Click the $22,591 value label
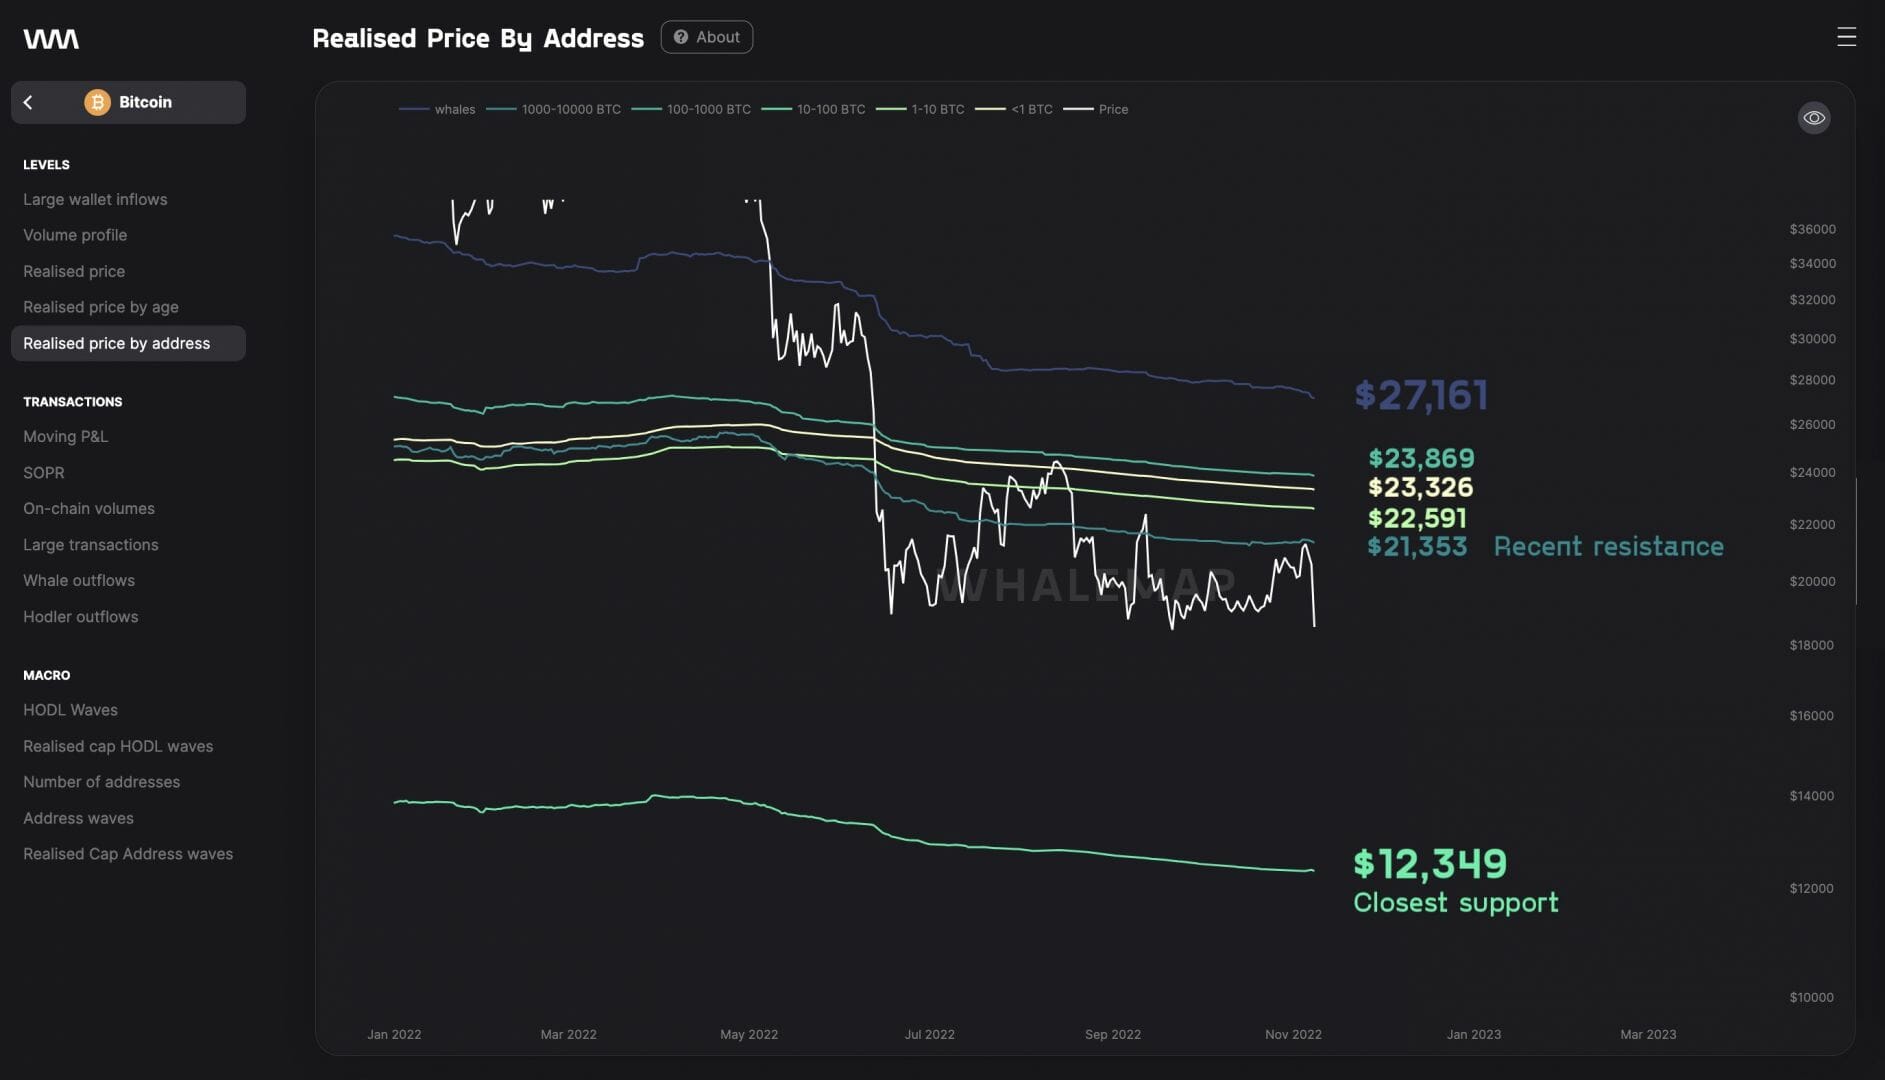 click(x=1417, y=518)
